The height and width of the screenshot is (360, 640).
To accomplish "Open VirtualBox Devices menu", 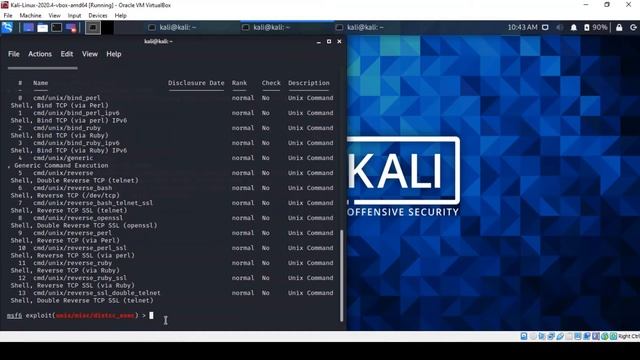I will click(x=98, y=16).
